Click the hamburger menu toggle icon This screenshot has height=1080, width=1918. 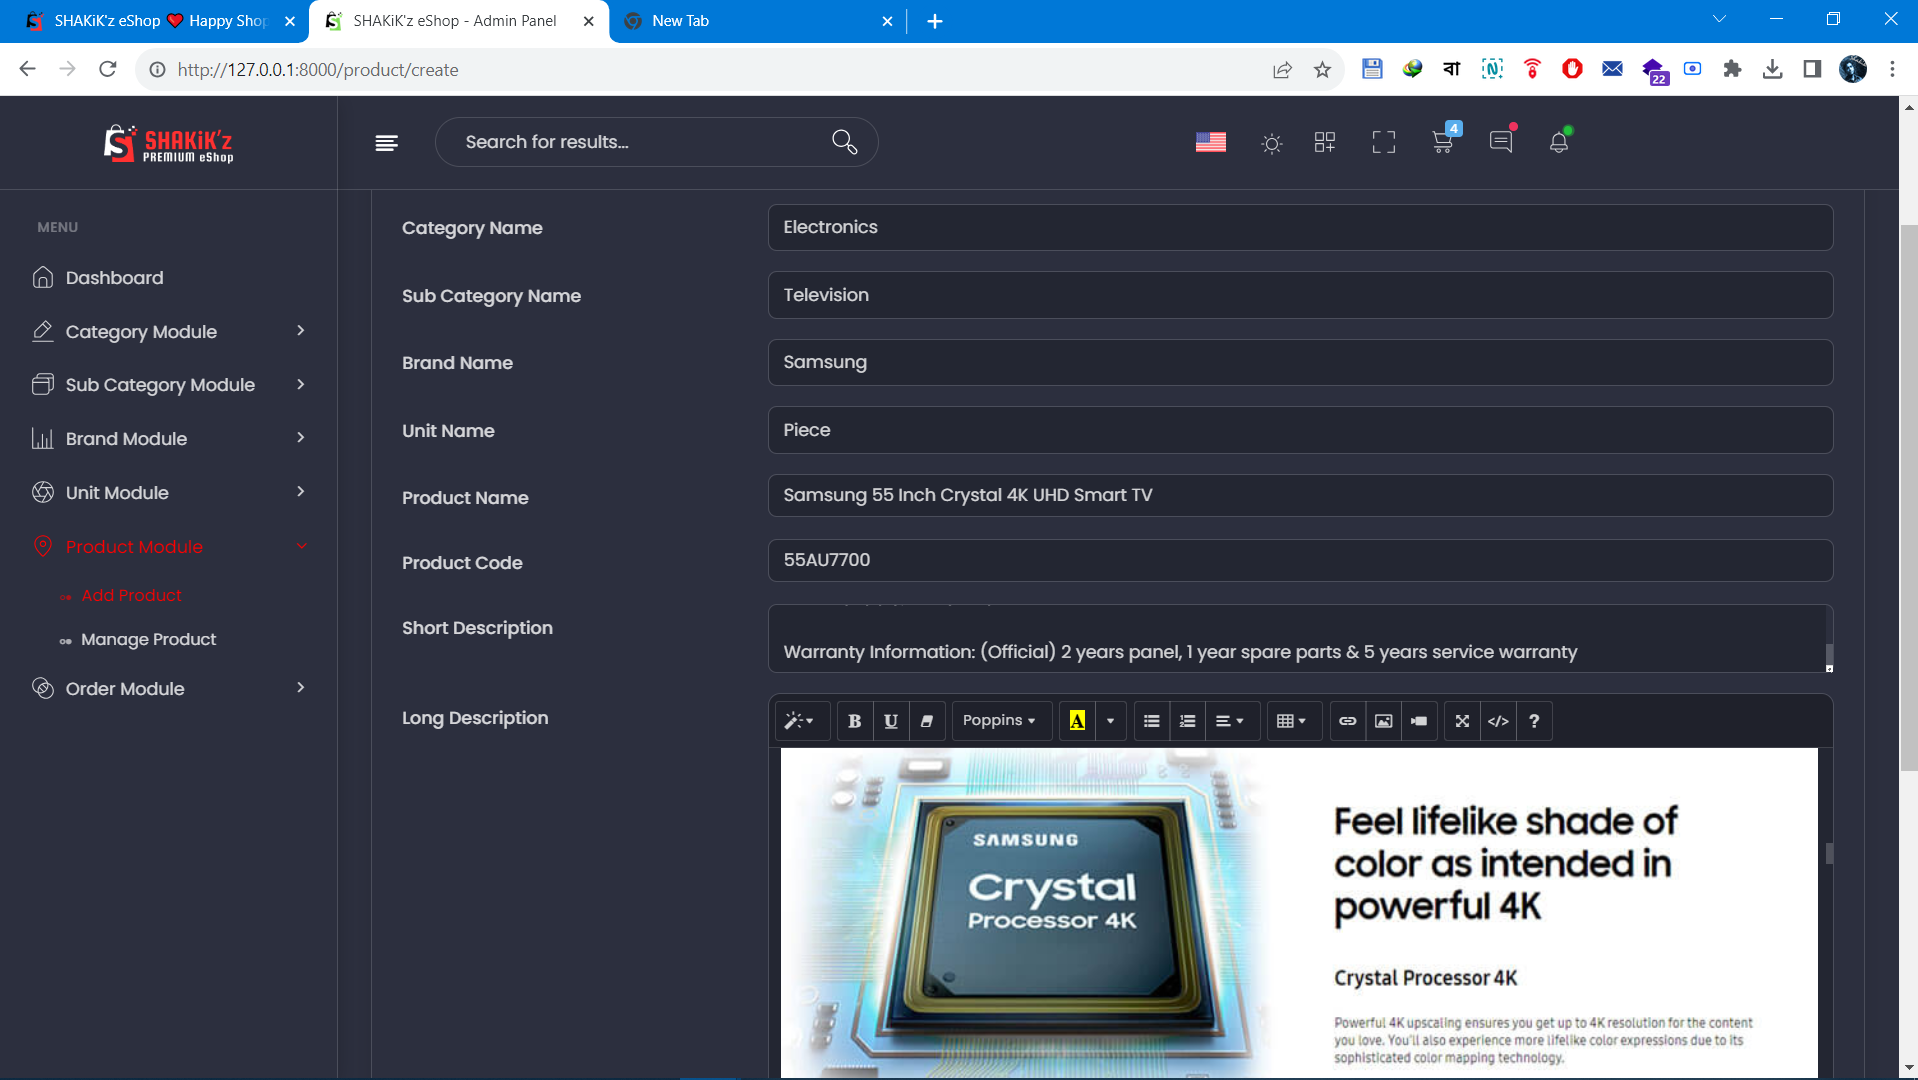click(x=386, y=143)
